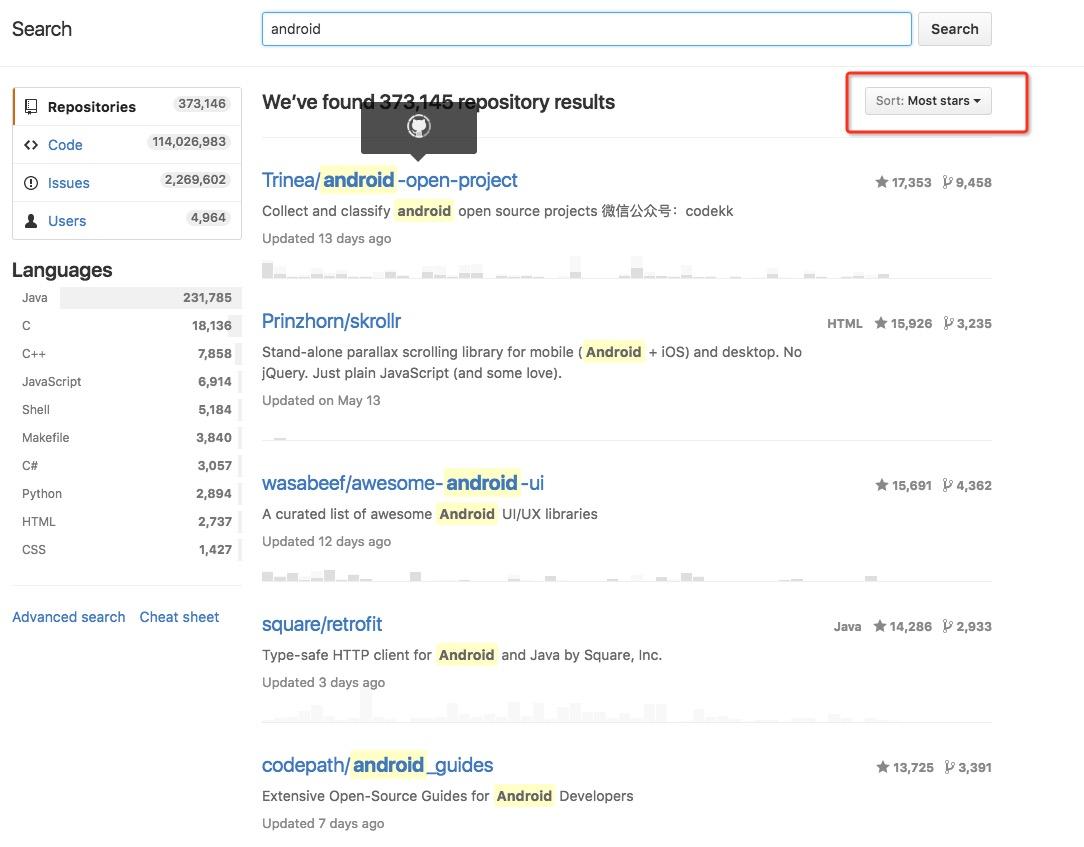Click the 14,286 stars count
The width and height of the screenshot is (1084, 847).
pyautogui.click(x=910, y=626)
